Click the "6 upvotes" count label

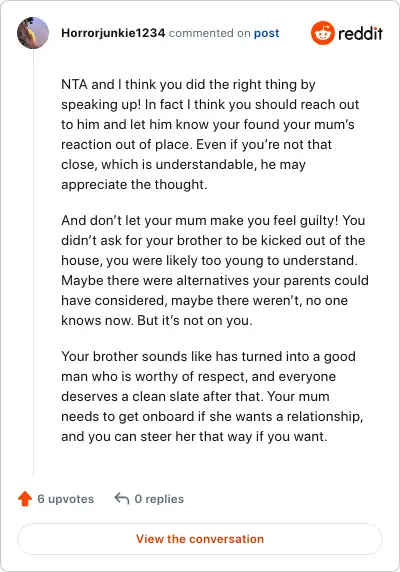[66, 499]
